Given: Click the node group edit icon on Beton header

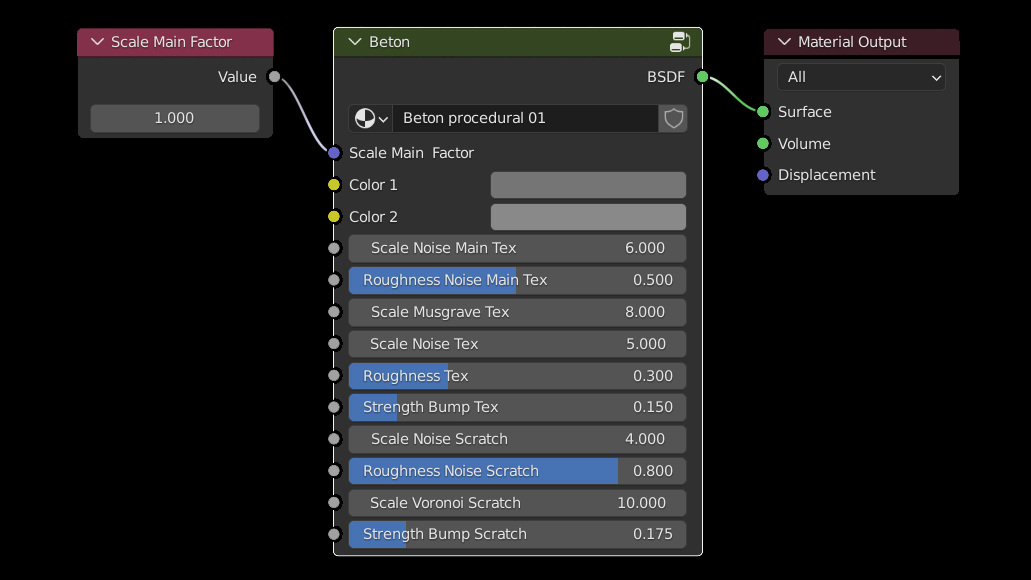Looking at the screenshot, I should coord(680,42).
